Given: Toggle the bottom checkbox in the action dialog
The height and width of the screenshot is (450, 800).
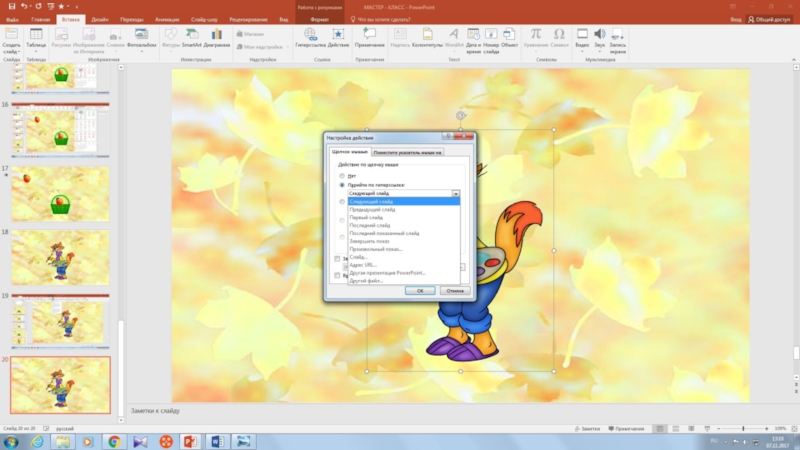Looking at the screenshot, I should click(x=336, y=274).
